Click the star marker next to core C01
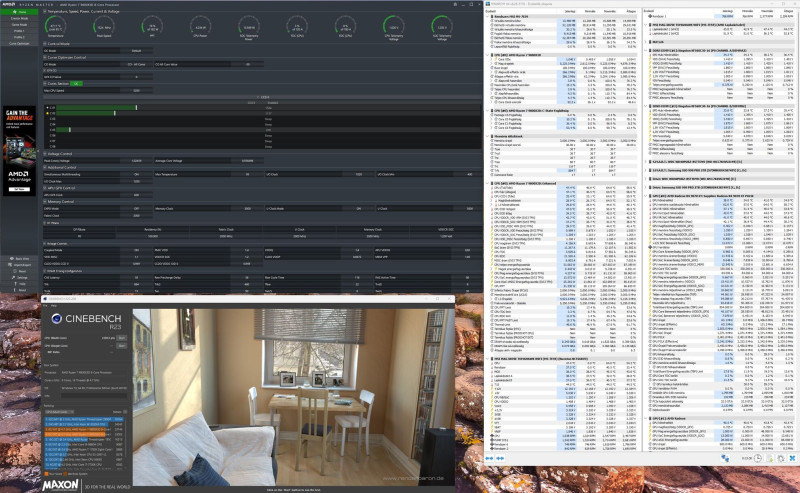 coord(47,108)
